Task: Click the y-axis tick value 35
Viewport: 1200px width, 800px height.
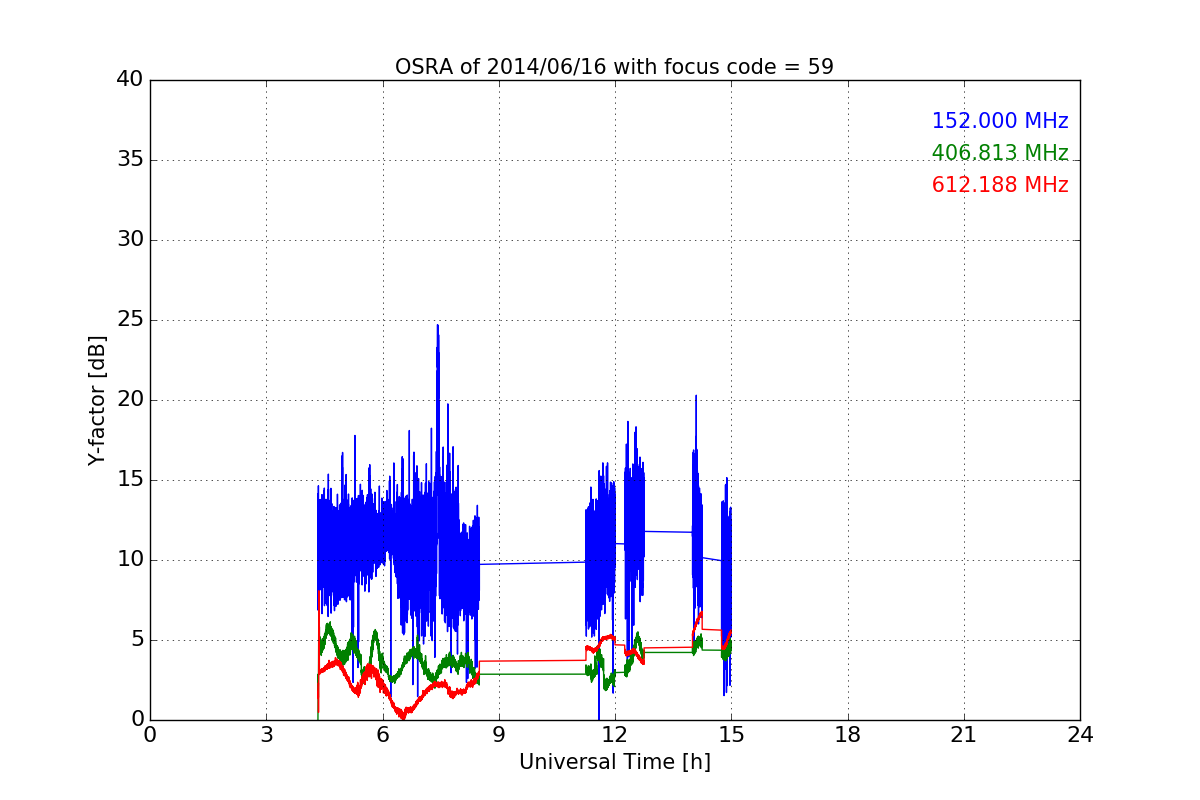Action: pyautogui.click(x=130, y=160)
